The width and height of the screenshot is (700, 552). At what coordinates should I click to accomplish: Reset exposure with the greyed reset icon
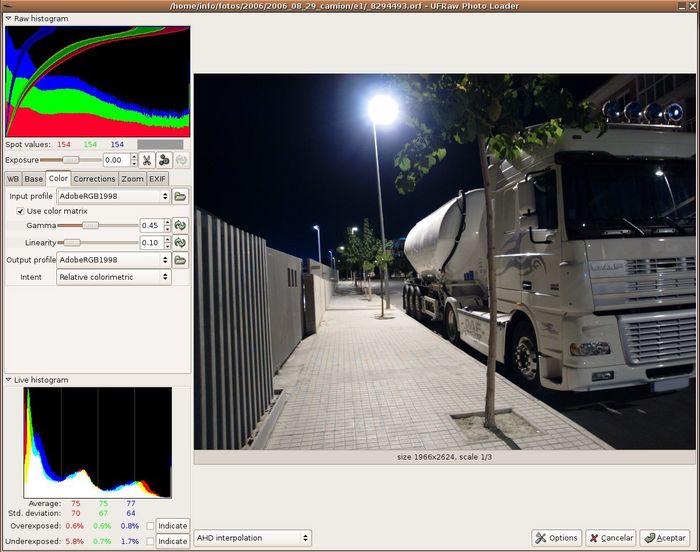[x=181, y=160]
